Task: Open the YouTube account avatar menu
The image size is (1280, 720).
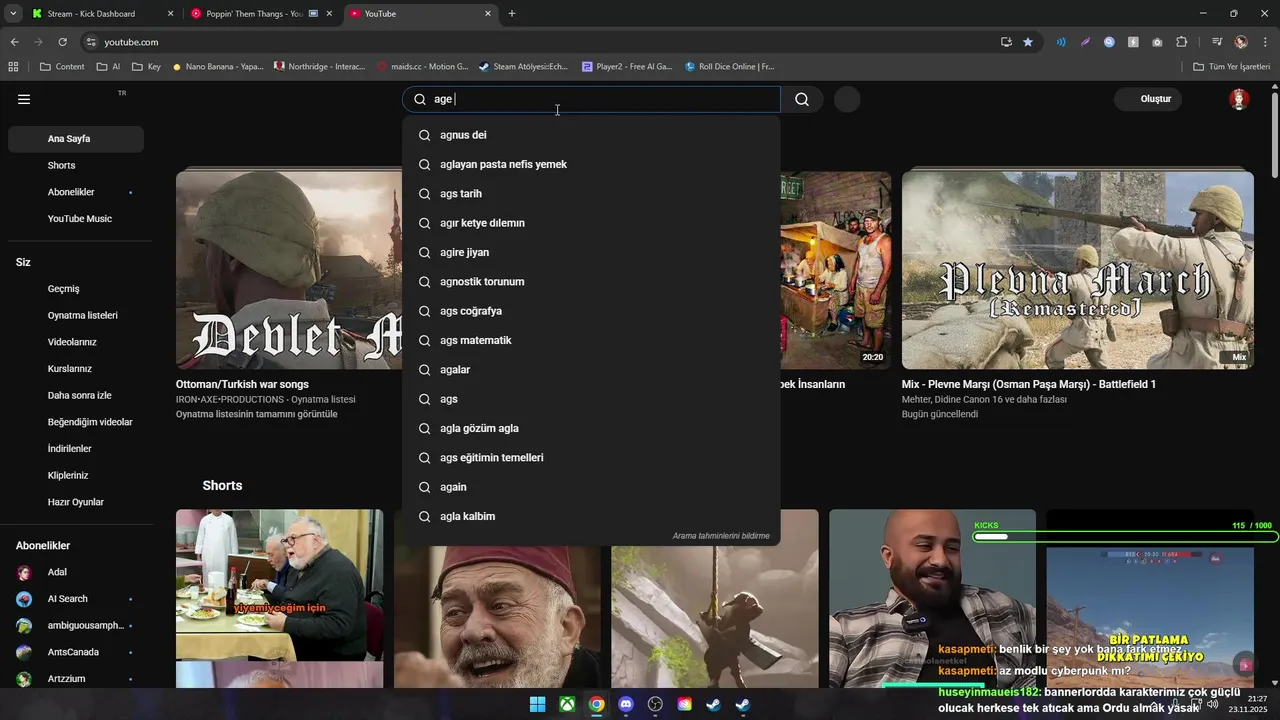Action: [1239, 99]
